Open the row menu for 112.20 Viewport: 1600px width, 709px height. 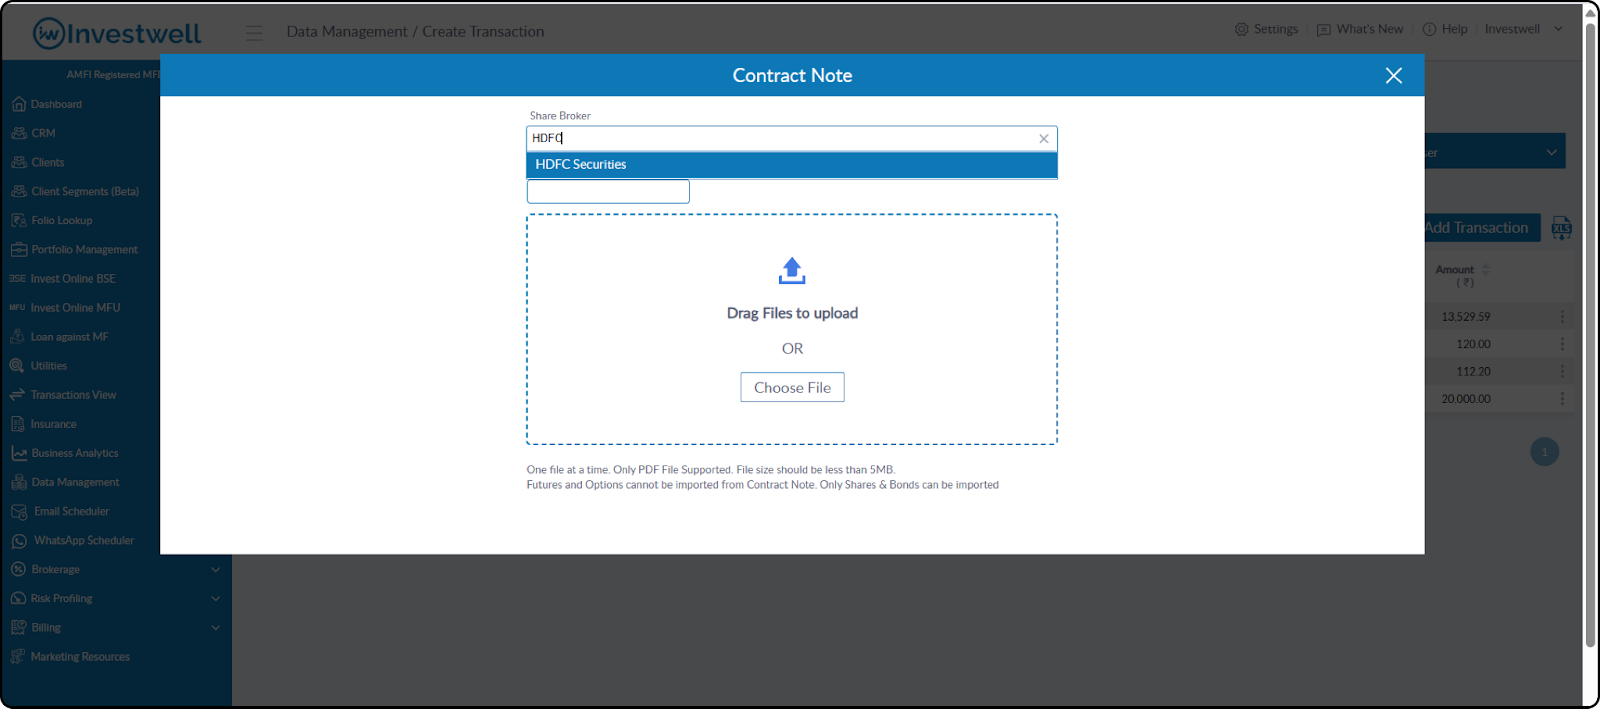[1562, 371]
